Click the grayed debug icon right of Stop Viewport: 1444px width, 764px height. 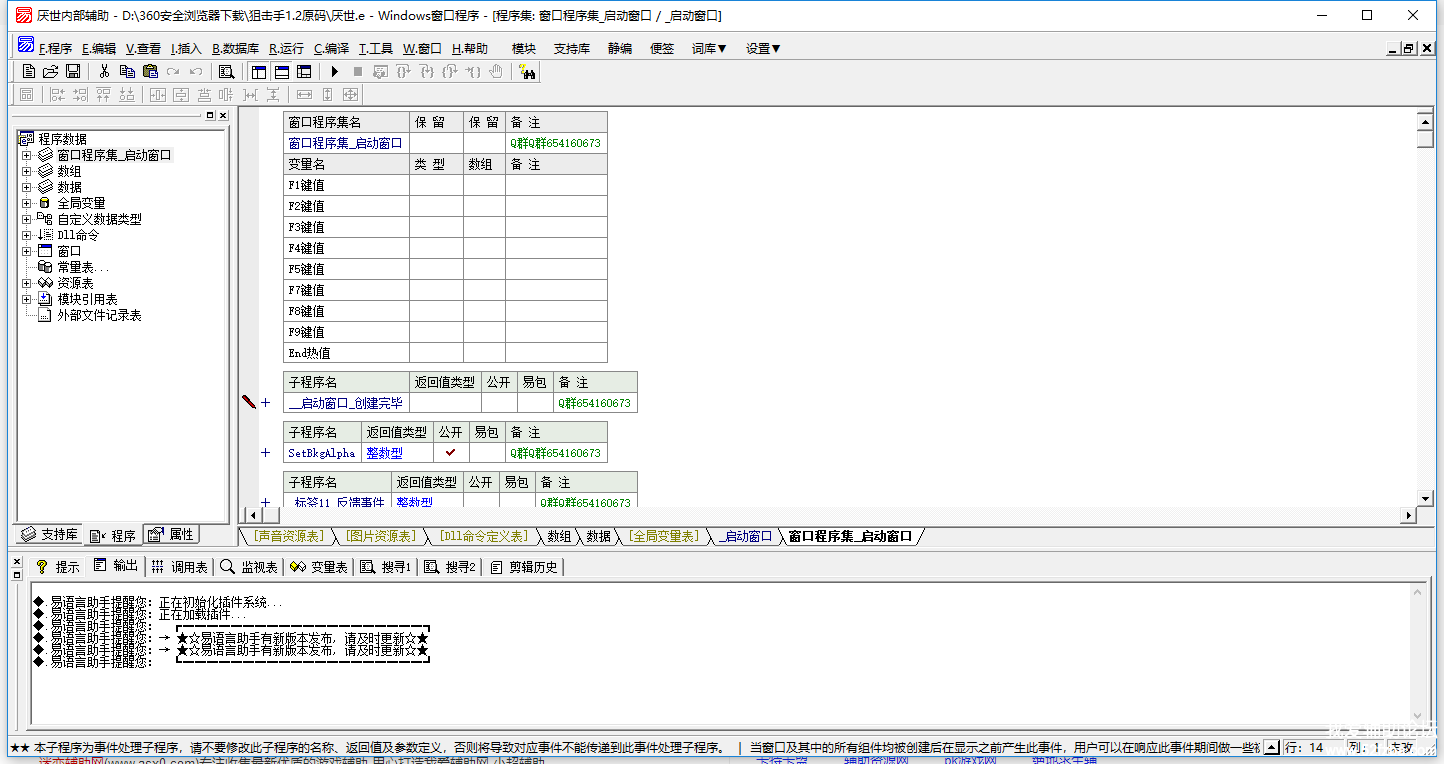pos(380,71)
